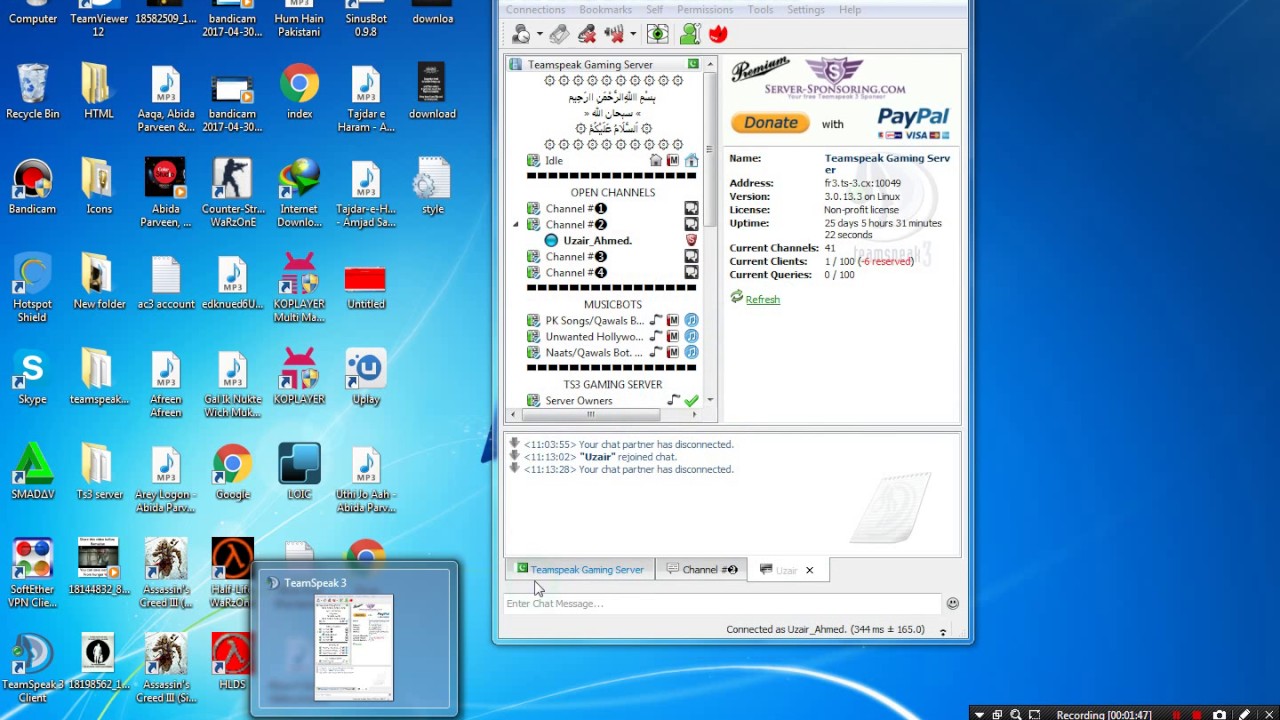Select the LOIC desktop icon
This screenshot has height=720, width=1280.
click(x=299, y=472)
